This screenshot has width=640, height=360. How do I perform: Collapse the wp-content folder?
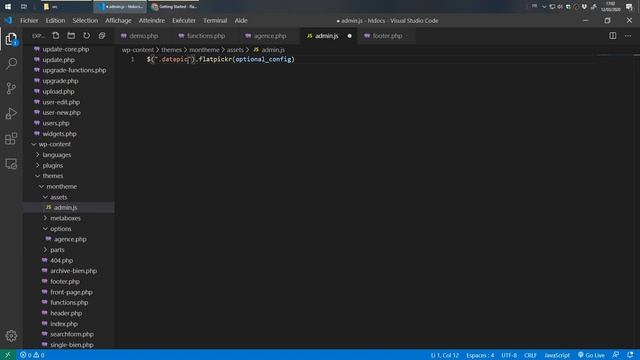click(x=54, y=144)
